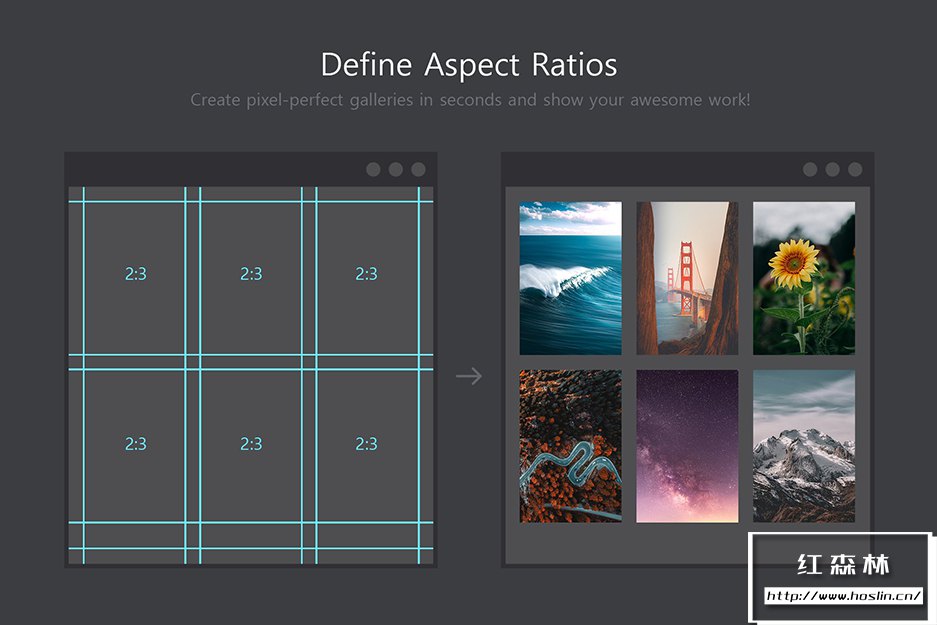
Task: Select the top-middle 2:3 grid cell
Action: 251,278
